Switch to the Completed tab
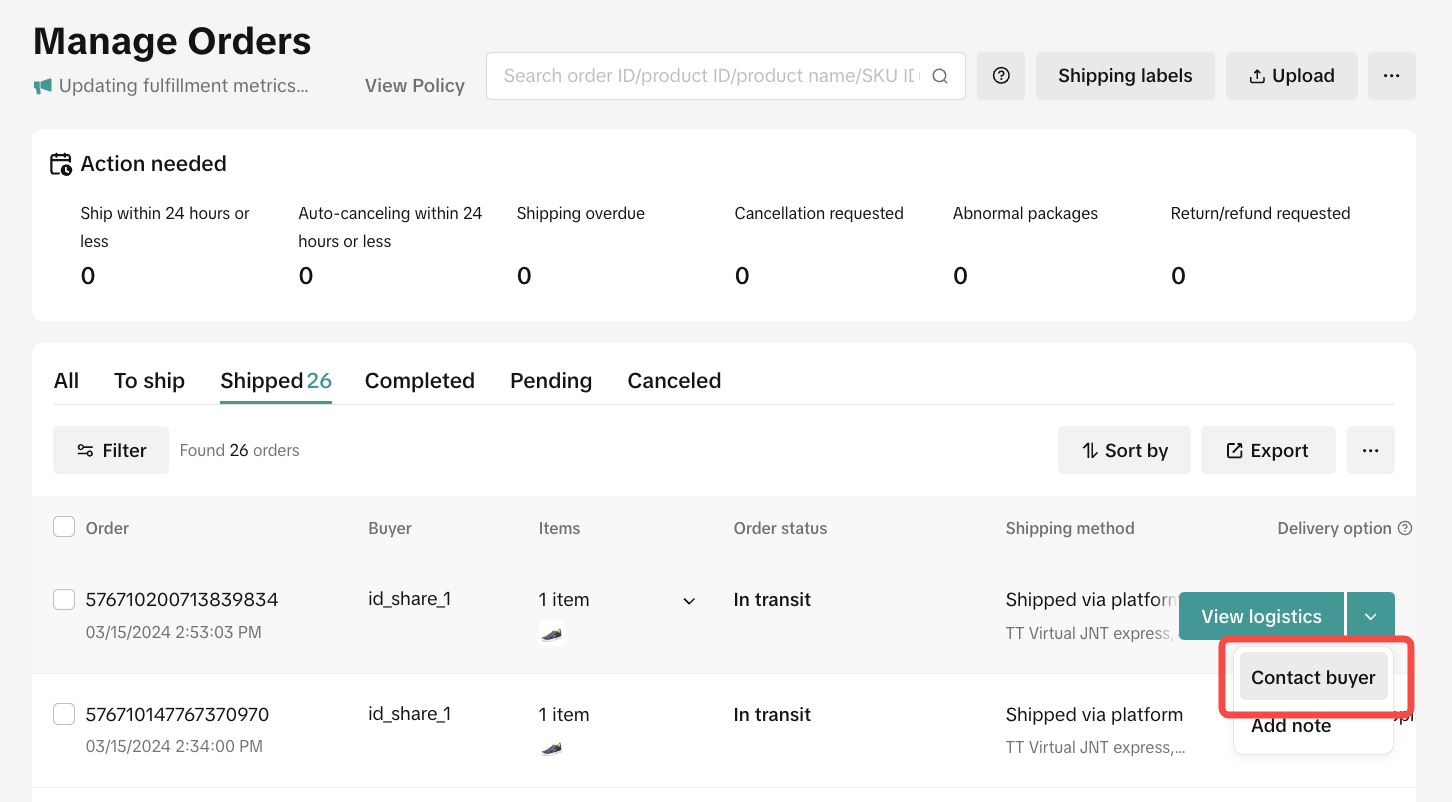Image resolution: width=1452 pixels, height=802 pixels. 419,381
